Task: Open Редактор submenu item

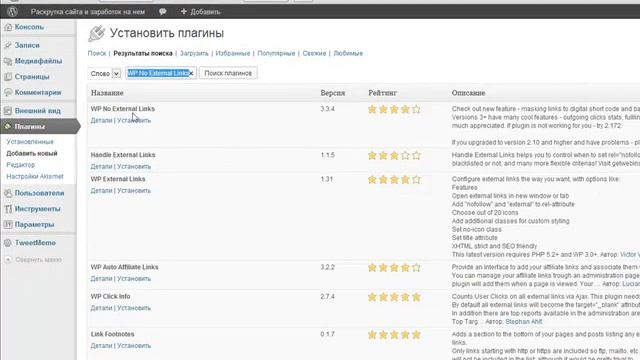Action: point(20,165)
